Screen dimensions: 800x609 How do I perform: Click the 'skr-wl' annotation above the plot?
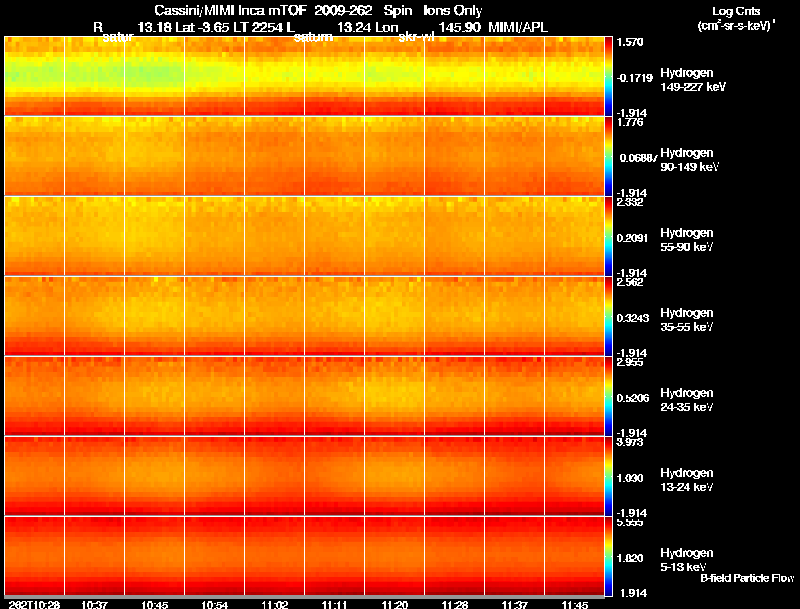coord(416,37)
